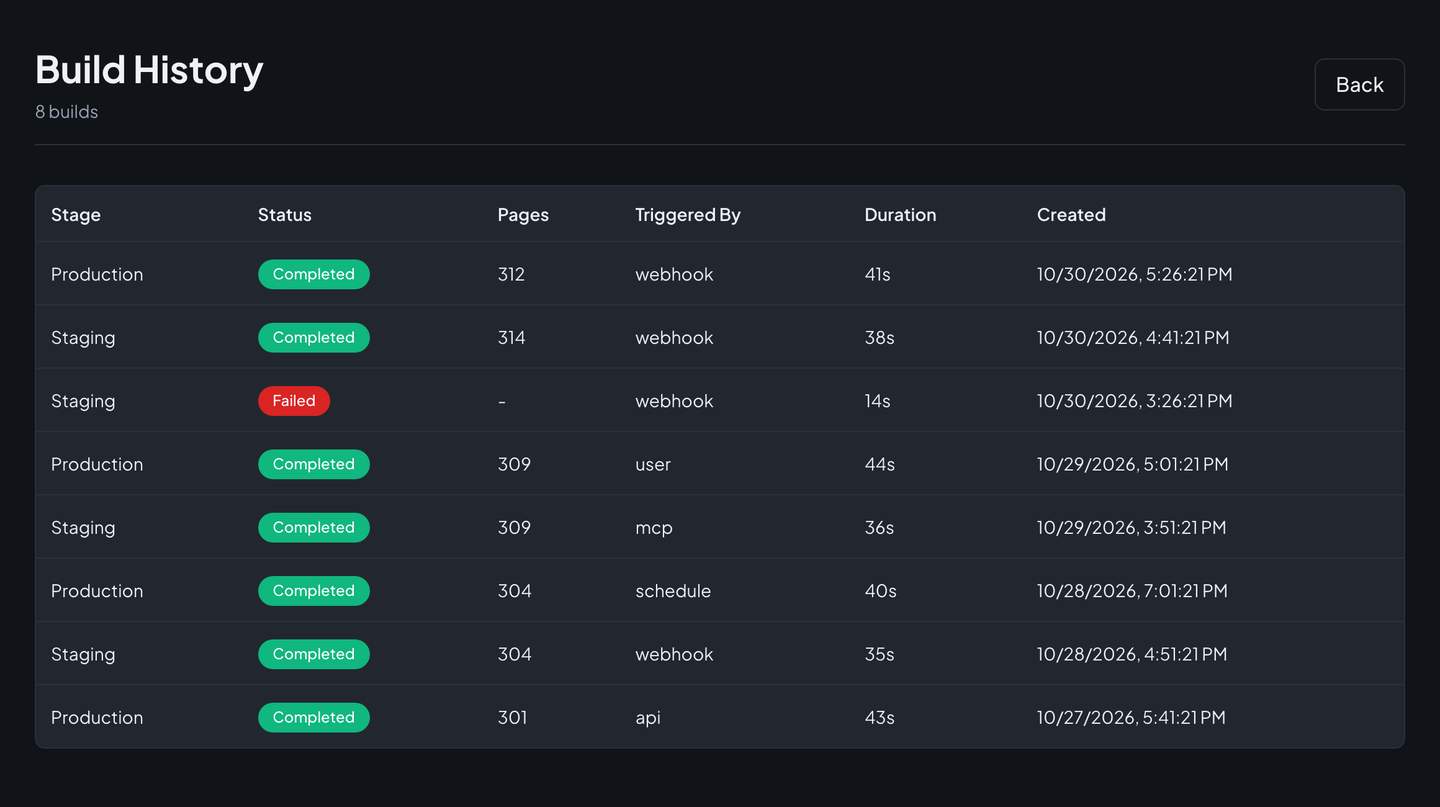The width and height of the screenshot is (1440, 807).
Task: Click 304 pages in the schedule build row
Action: pyautogui.click(x=514, y=591)
